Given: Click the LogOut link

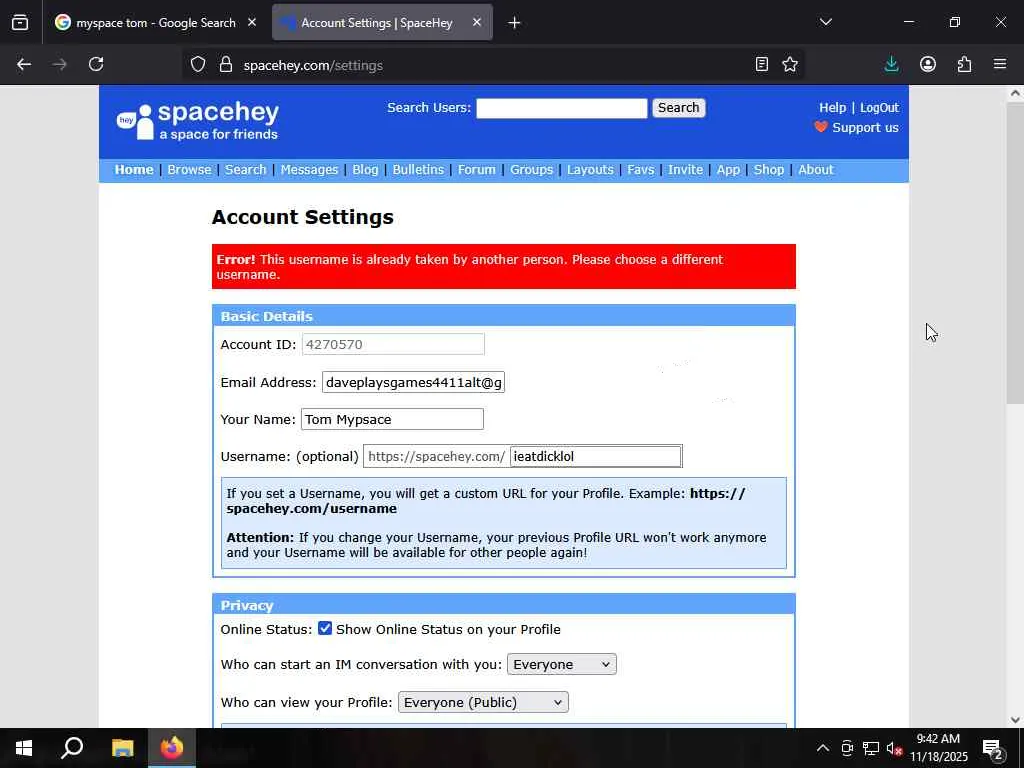Looking at the screenshot, I should click(x=879, y=108).
